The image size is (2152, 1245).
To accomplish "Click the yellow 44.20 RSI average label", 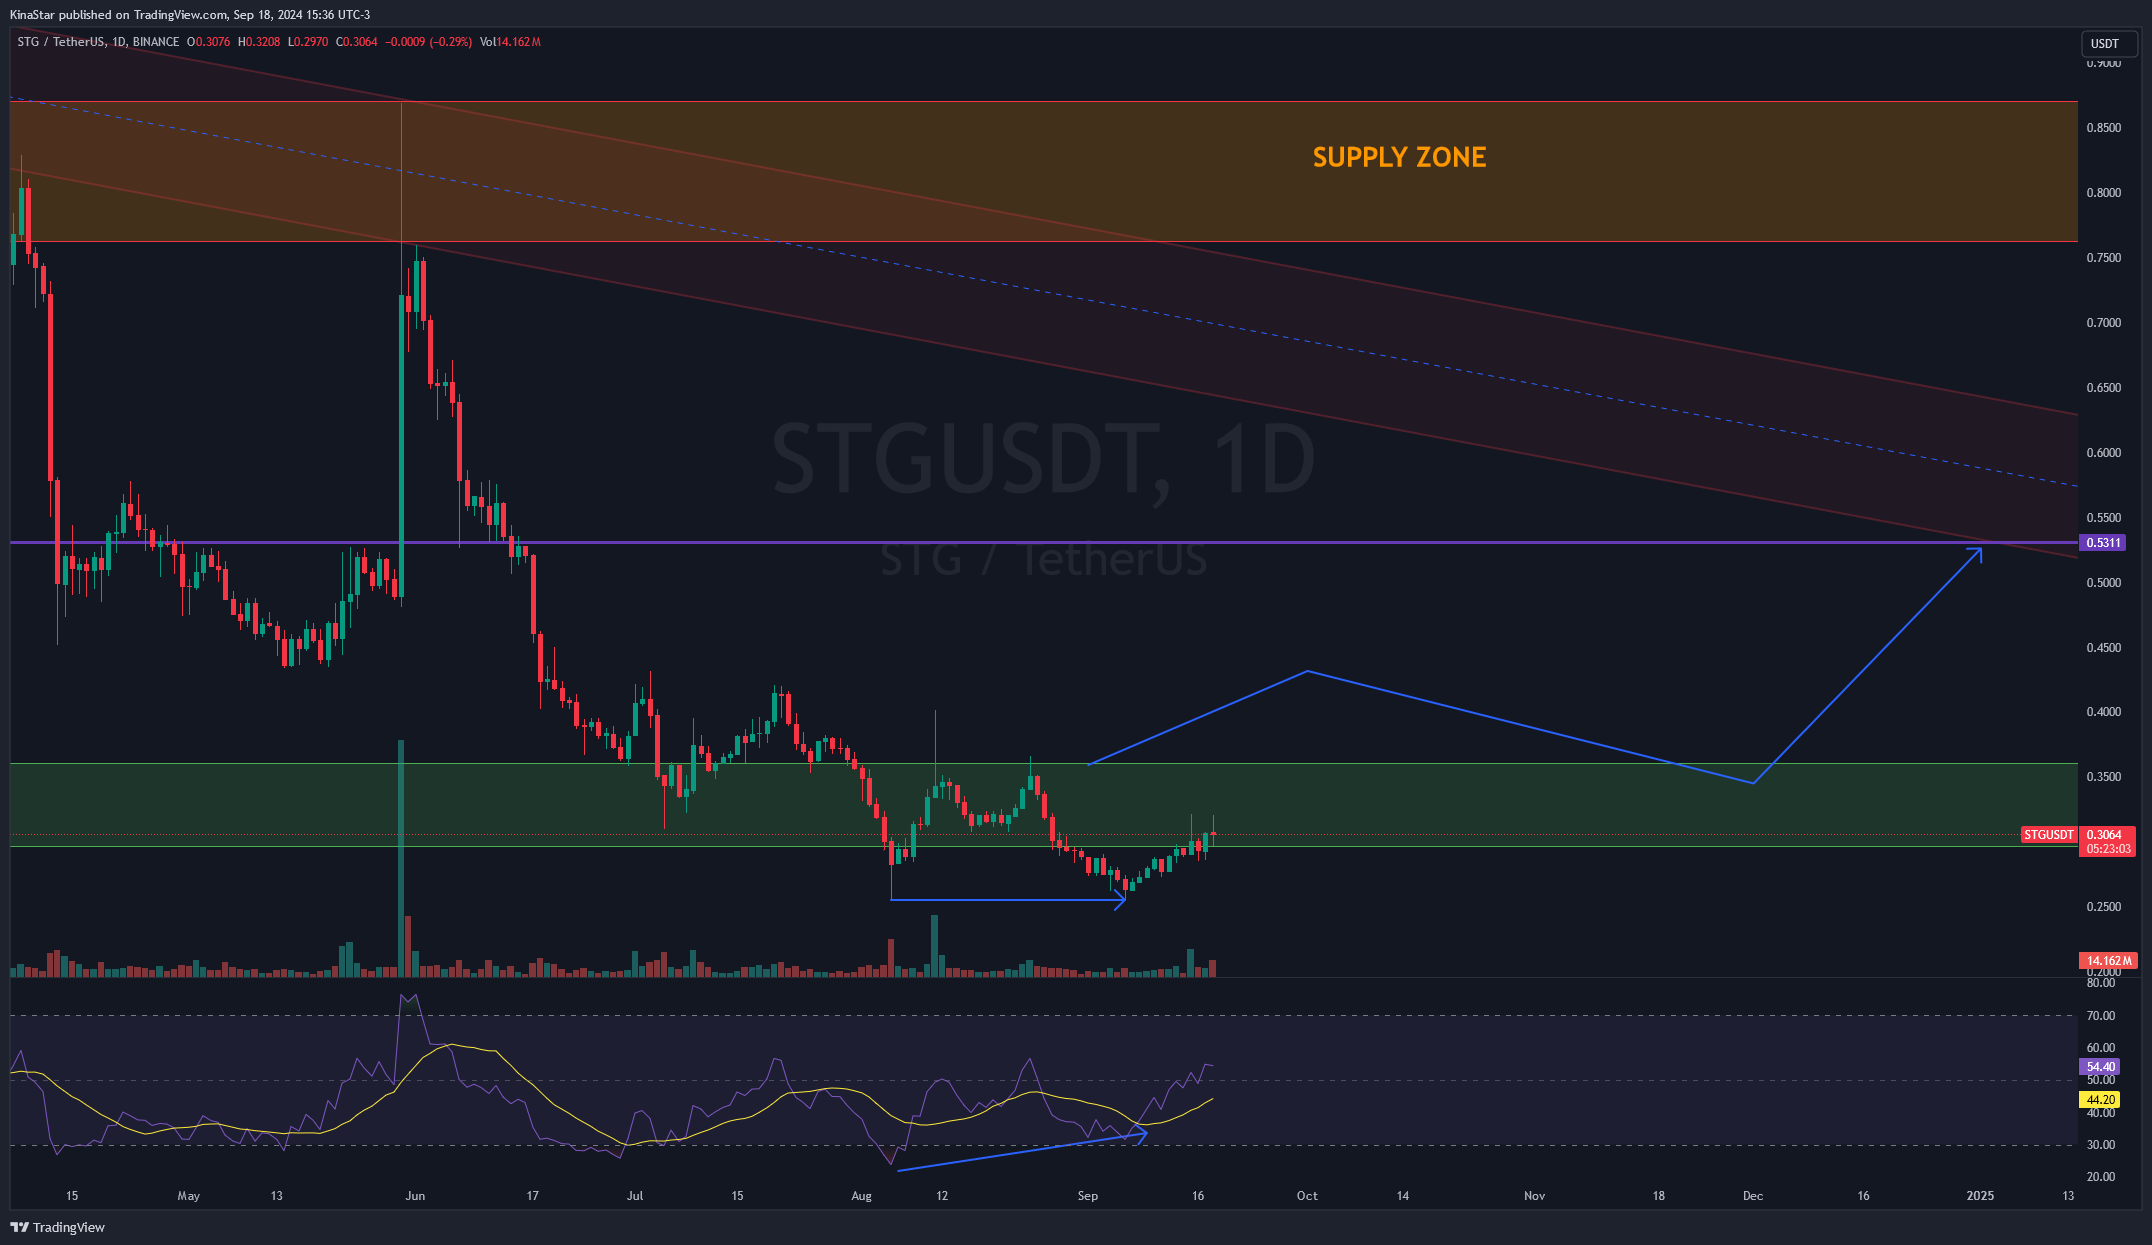I will pyautogui.click(x=2101, y=1100).
